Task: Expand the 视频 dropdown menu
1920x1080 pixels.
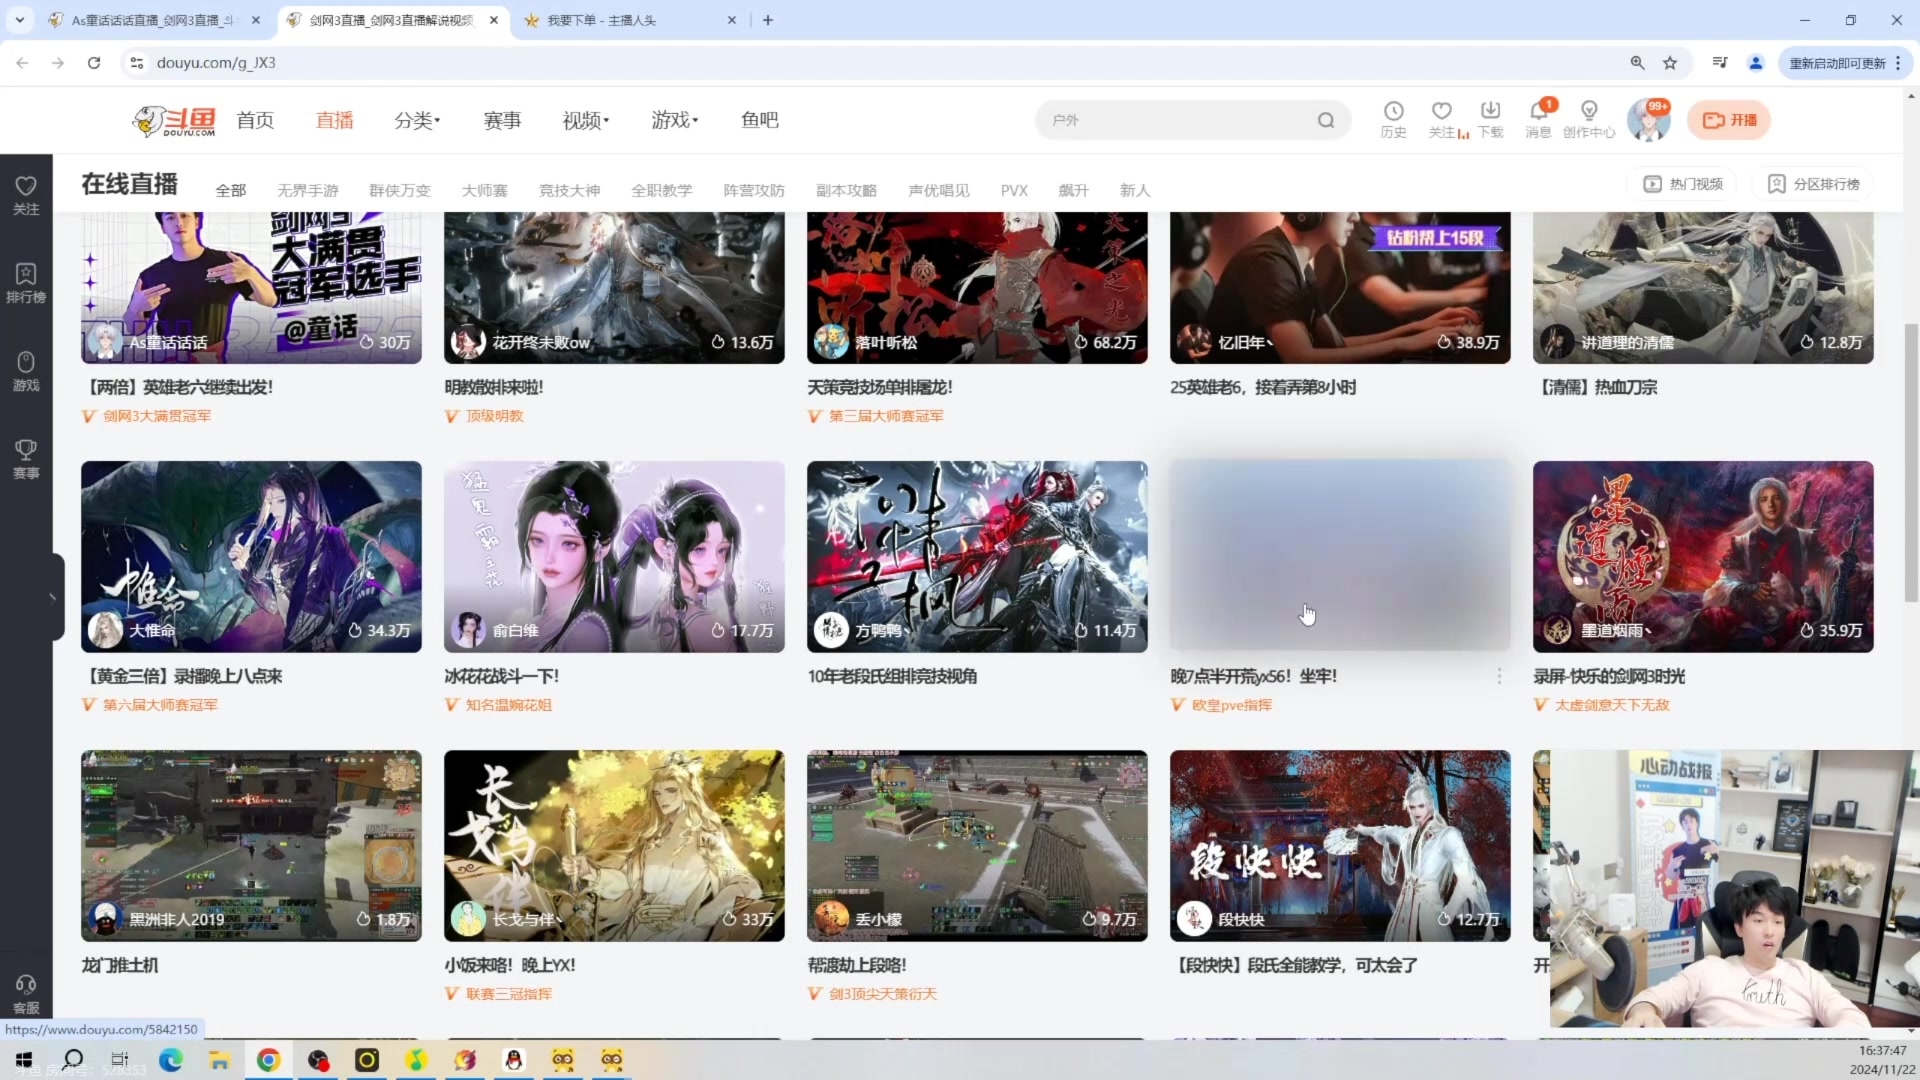Action: coord(586,120)
